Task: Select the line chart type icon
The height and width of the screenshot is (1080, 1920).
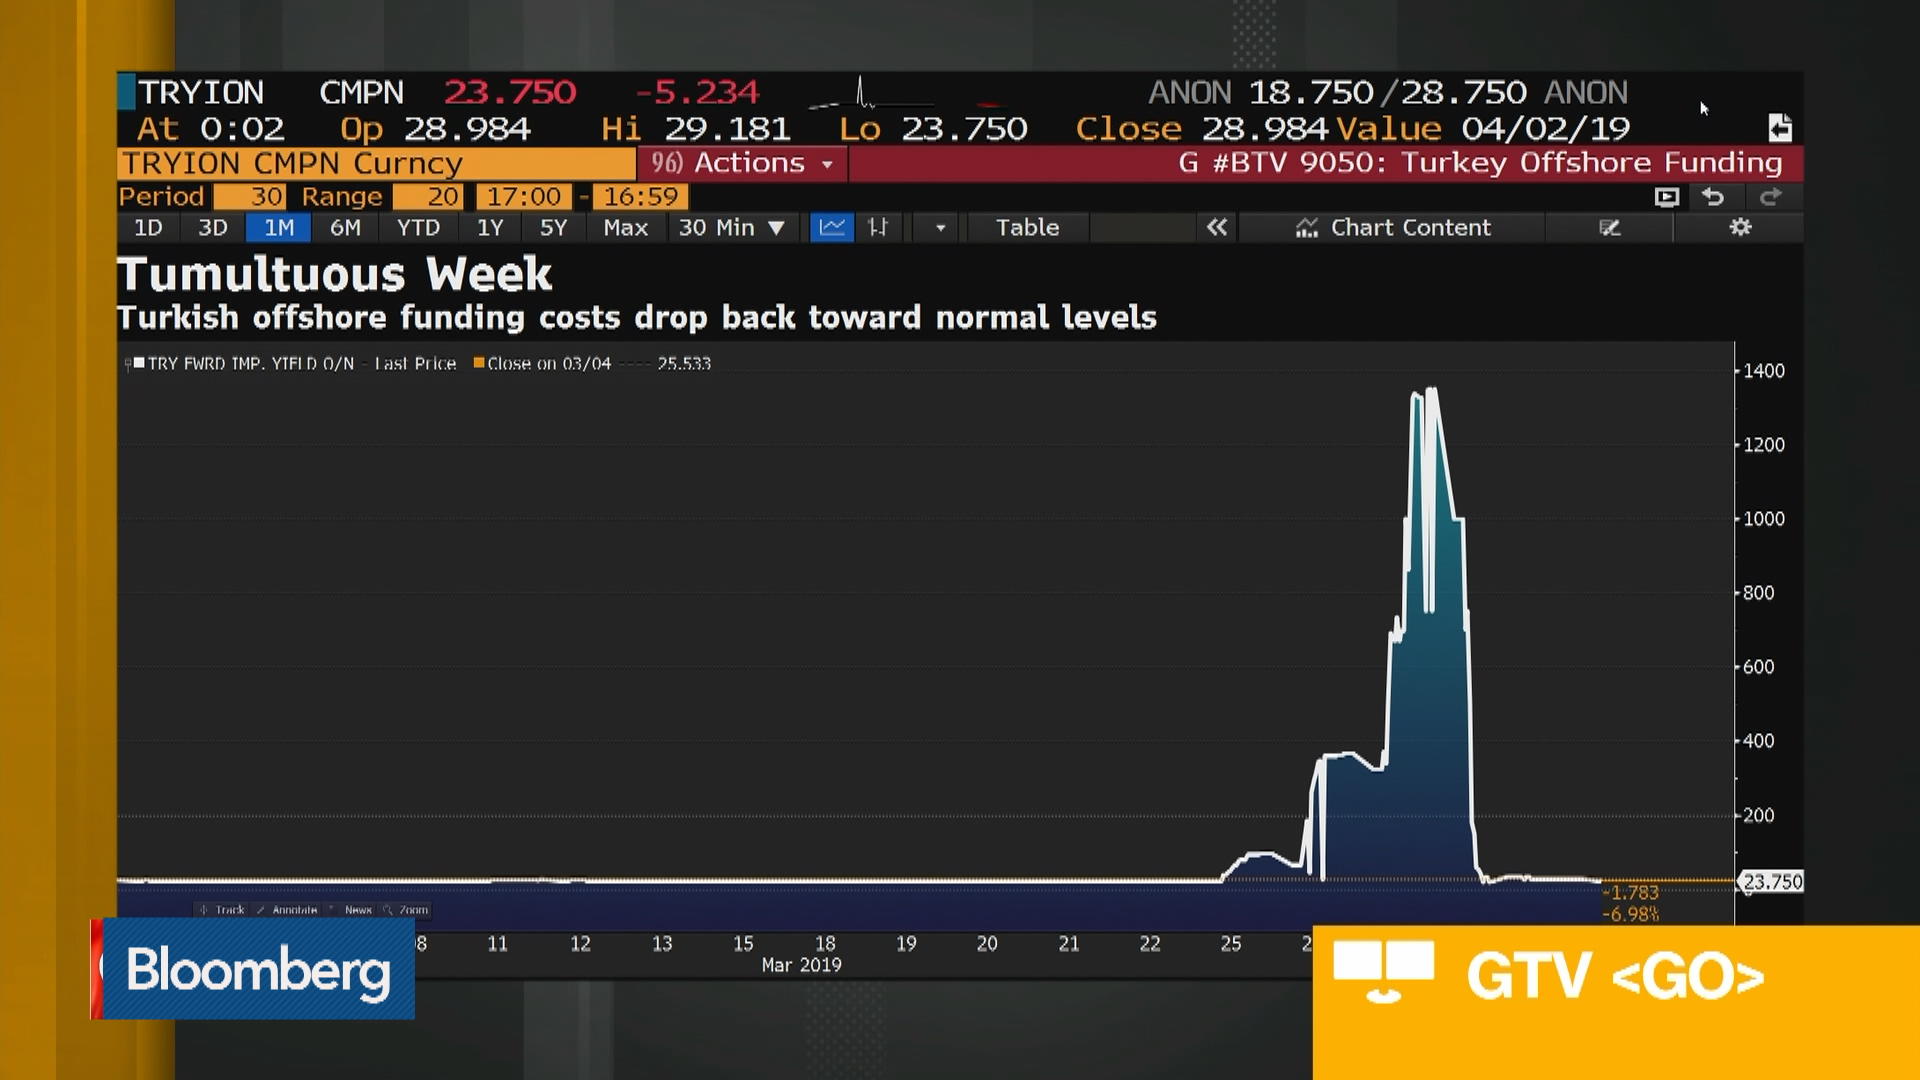Action: [831, 228]
